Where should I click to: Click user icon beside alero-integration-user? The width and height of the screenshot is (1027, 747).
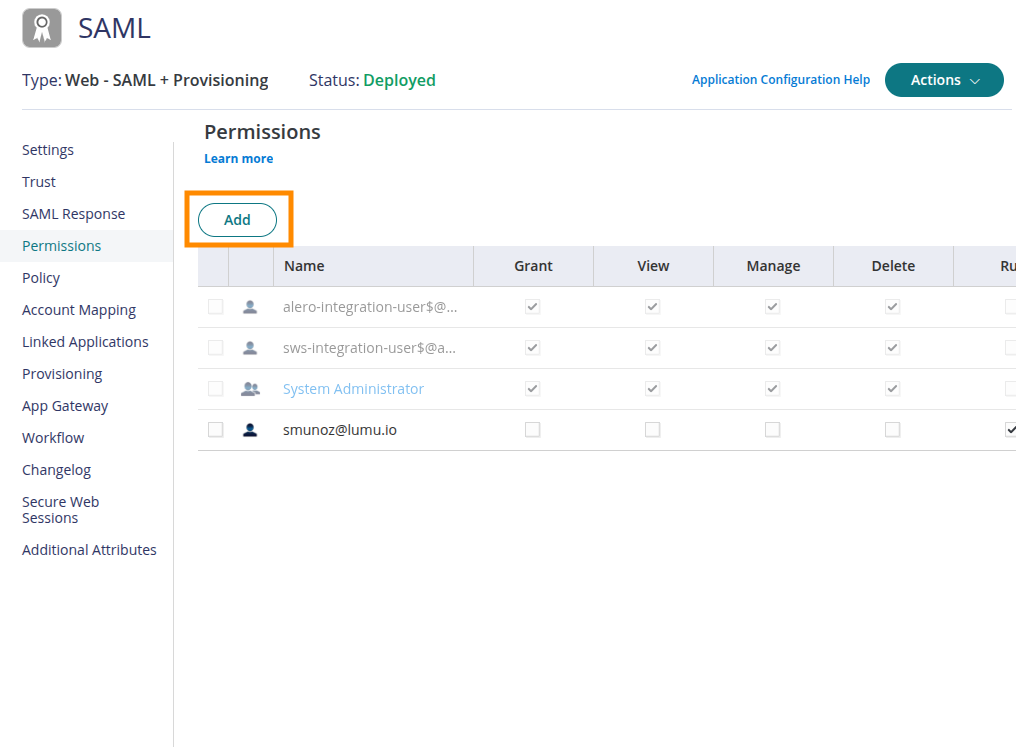coord(250,307)
